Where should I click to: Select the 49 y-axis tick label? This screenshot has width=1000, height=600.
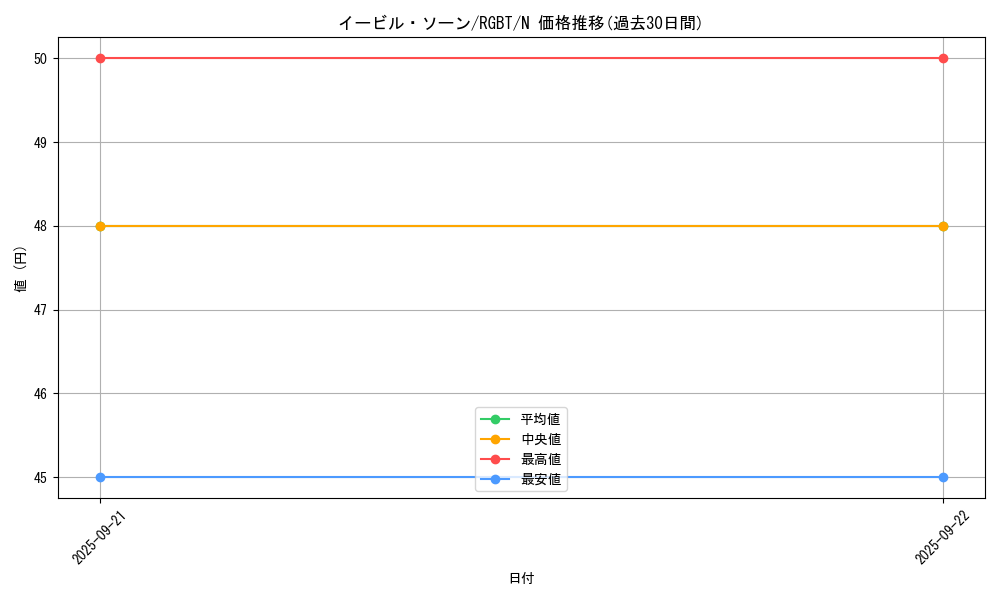click(x=41, y=142)
